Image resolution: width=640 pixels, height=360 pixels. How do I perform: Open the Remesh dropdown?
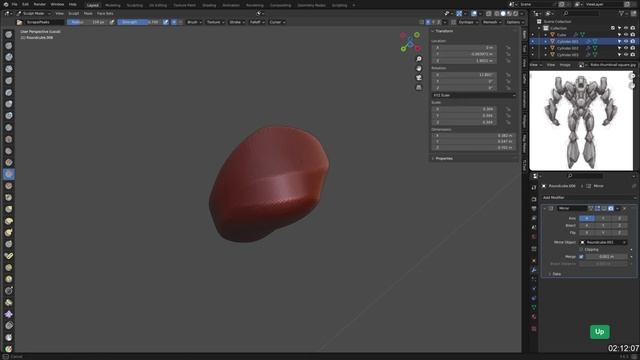(492, 22)
